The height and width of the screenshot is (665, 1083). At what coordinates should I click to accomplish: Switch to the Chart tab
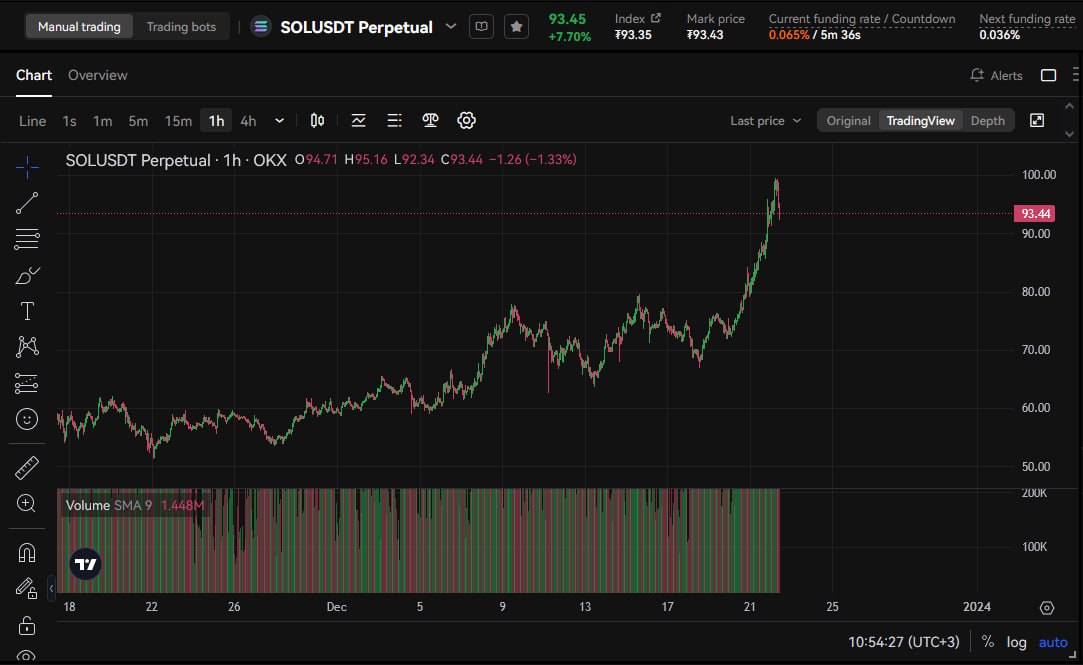pos(34,75)
